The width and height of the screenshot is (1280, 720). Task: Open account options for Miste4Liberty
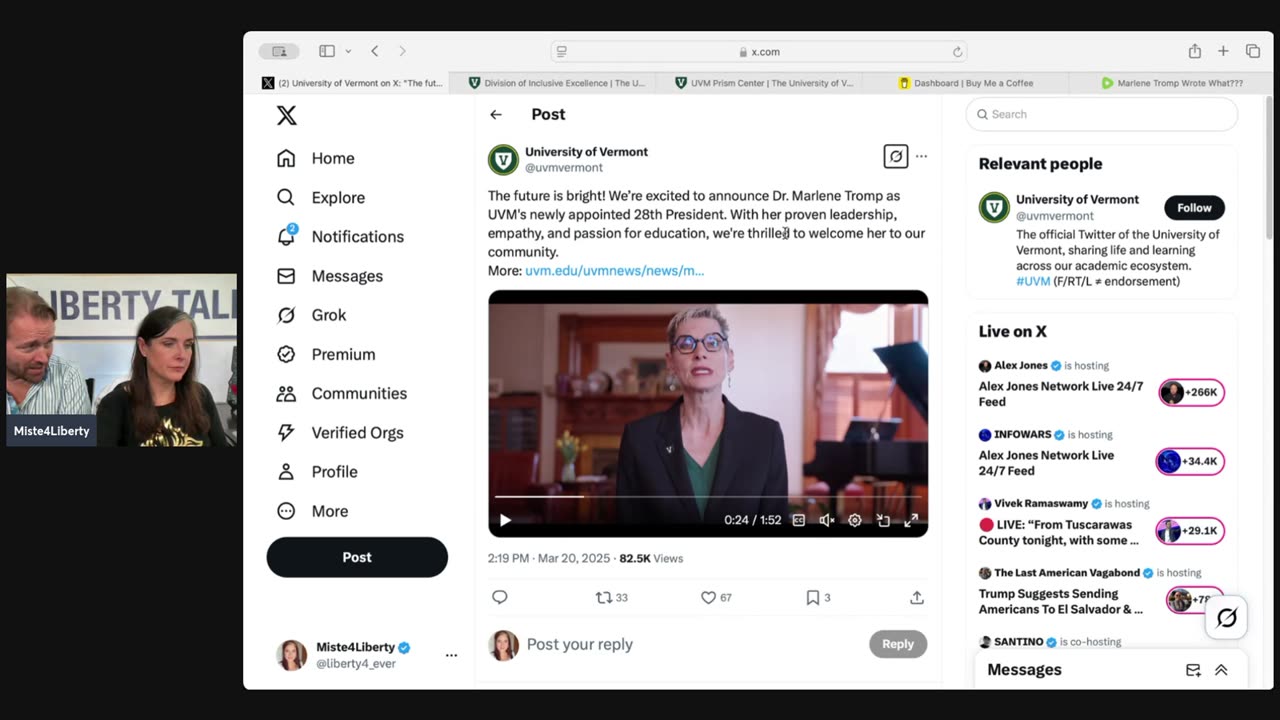click(x=451, y=655)
